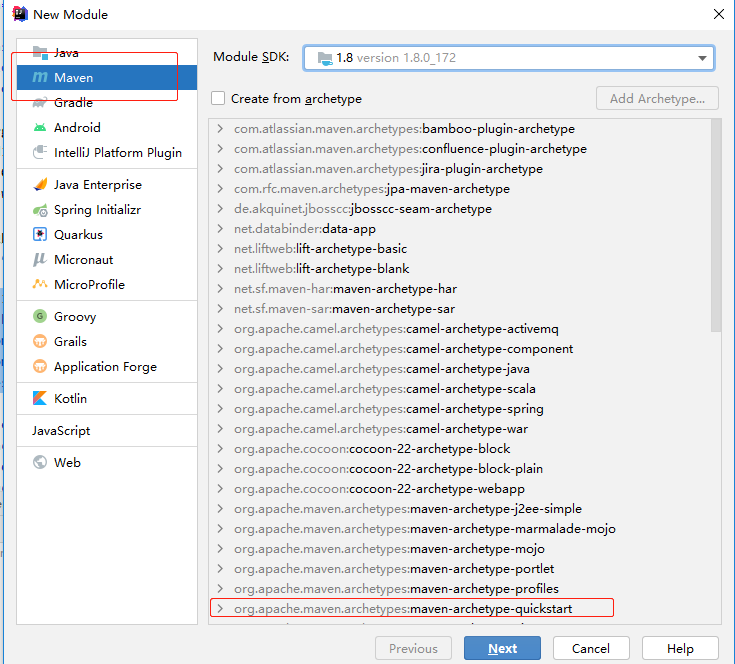Expand jira-plugin-archetype node
The image size is (735, 664).
point(220,169)
